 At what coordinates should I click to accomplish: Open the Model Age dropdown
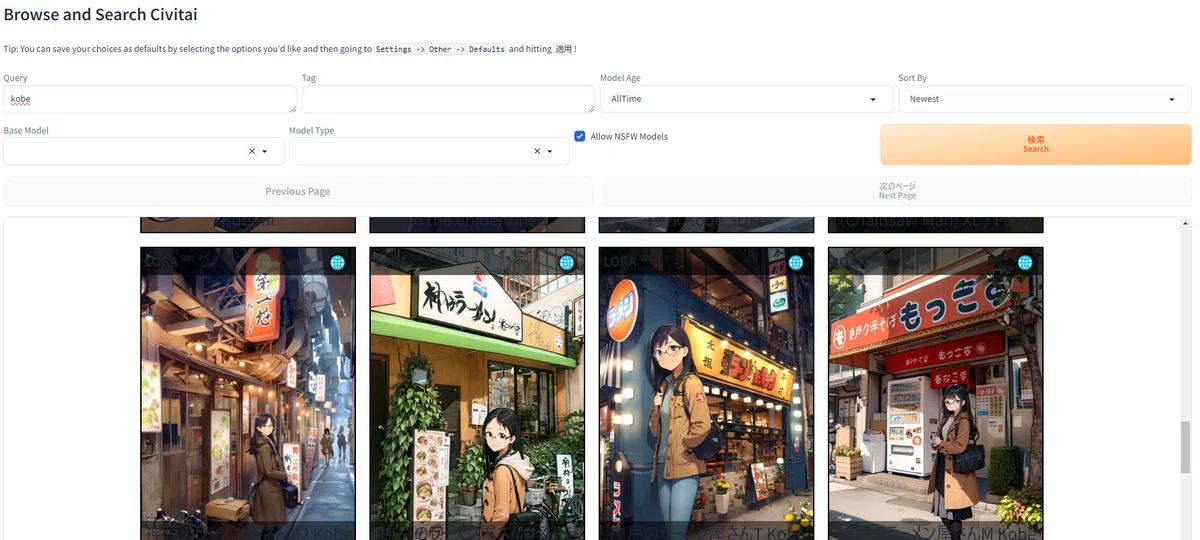746,99
